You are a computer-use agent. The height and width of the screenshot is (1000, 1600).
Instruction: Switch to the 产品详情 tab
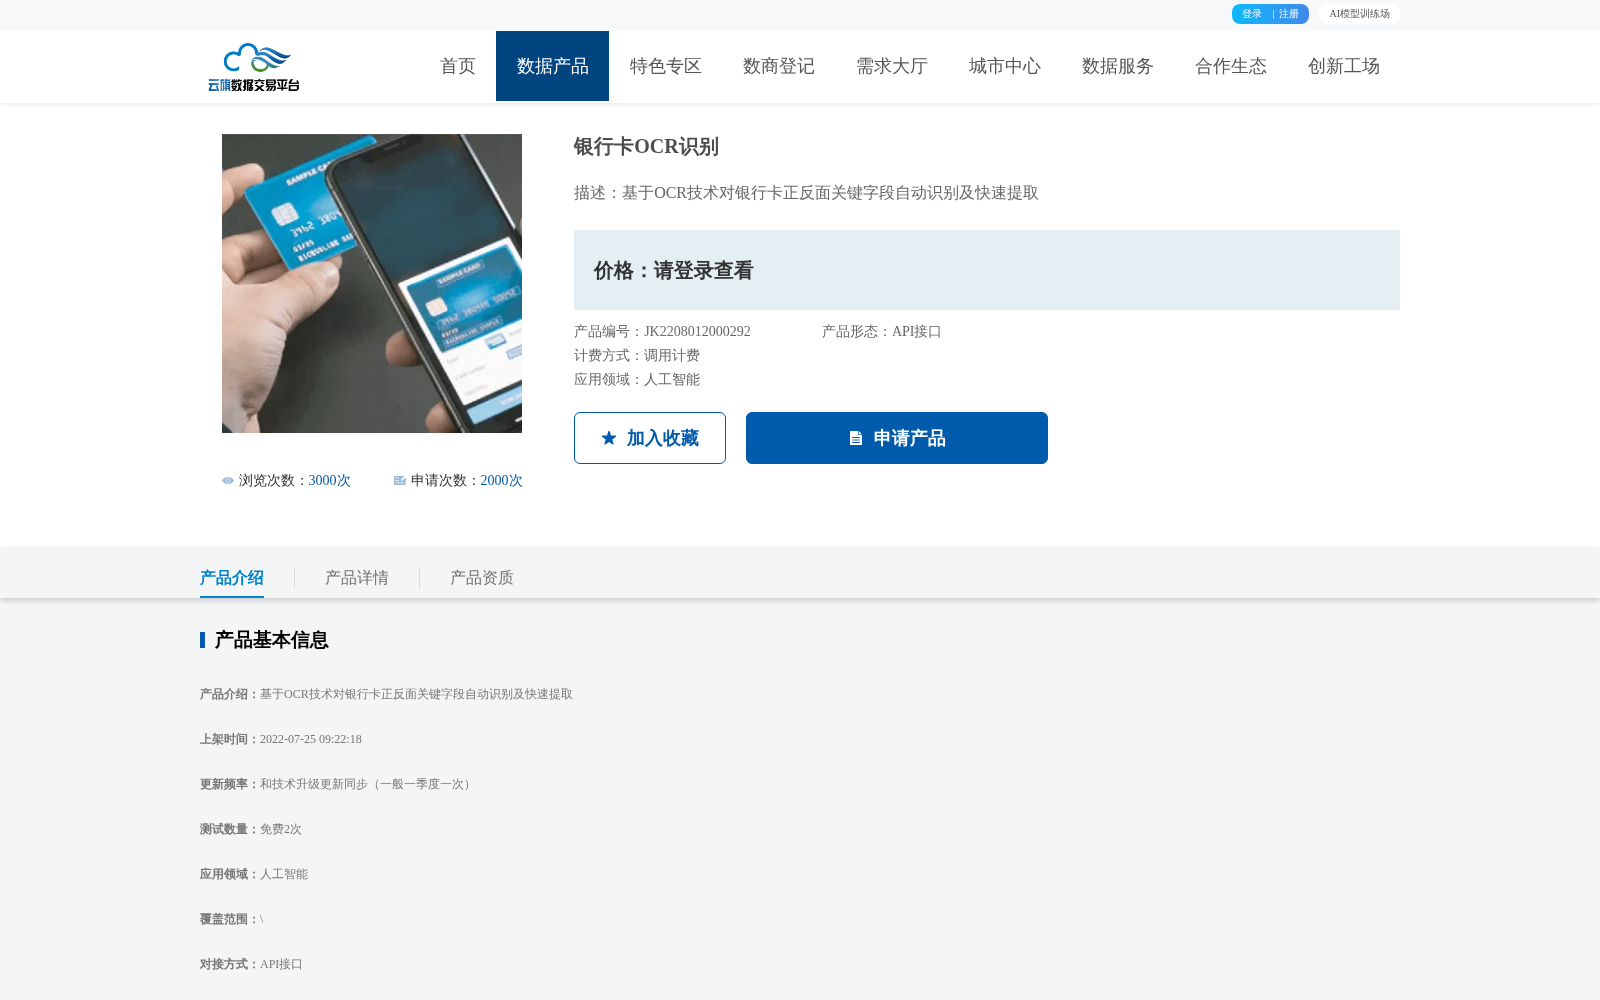coord(357,578)
